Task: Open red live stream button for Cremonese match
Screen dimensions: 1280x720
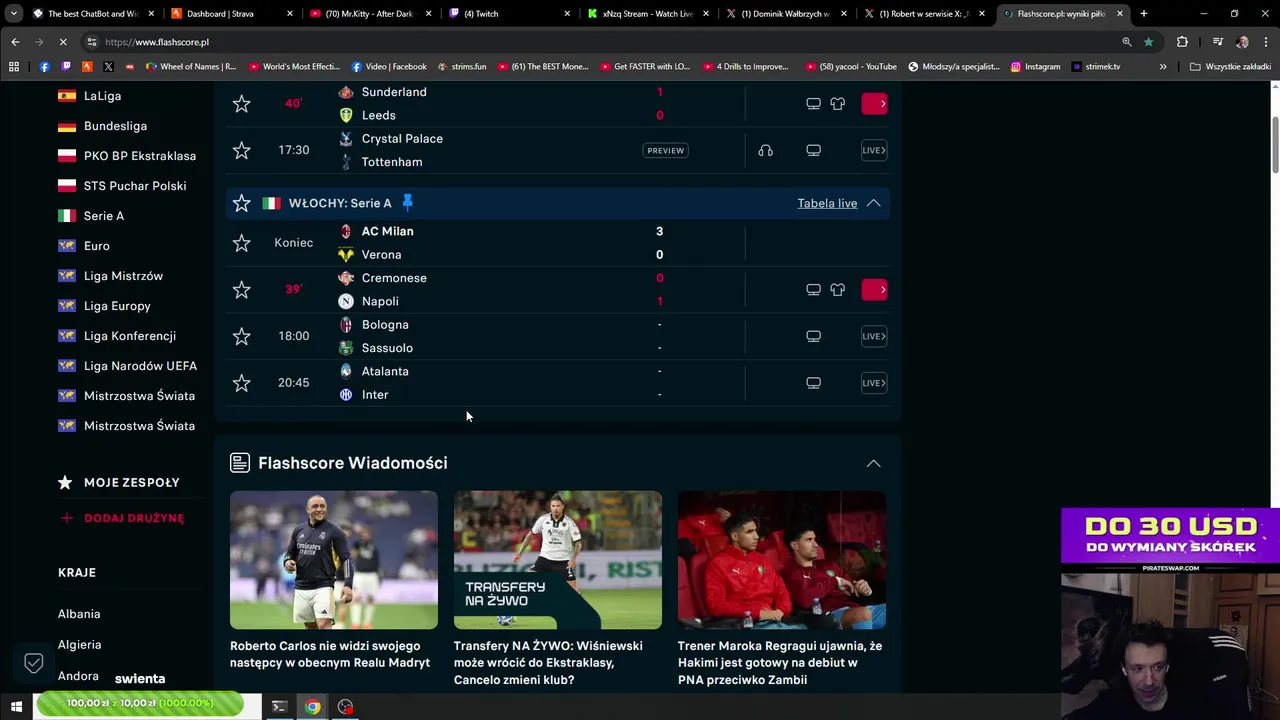Action: coord(874,290)
